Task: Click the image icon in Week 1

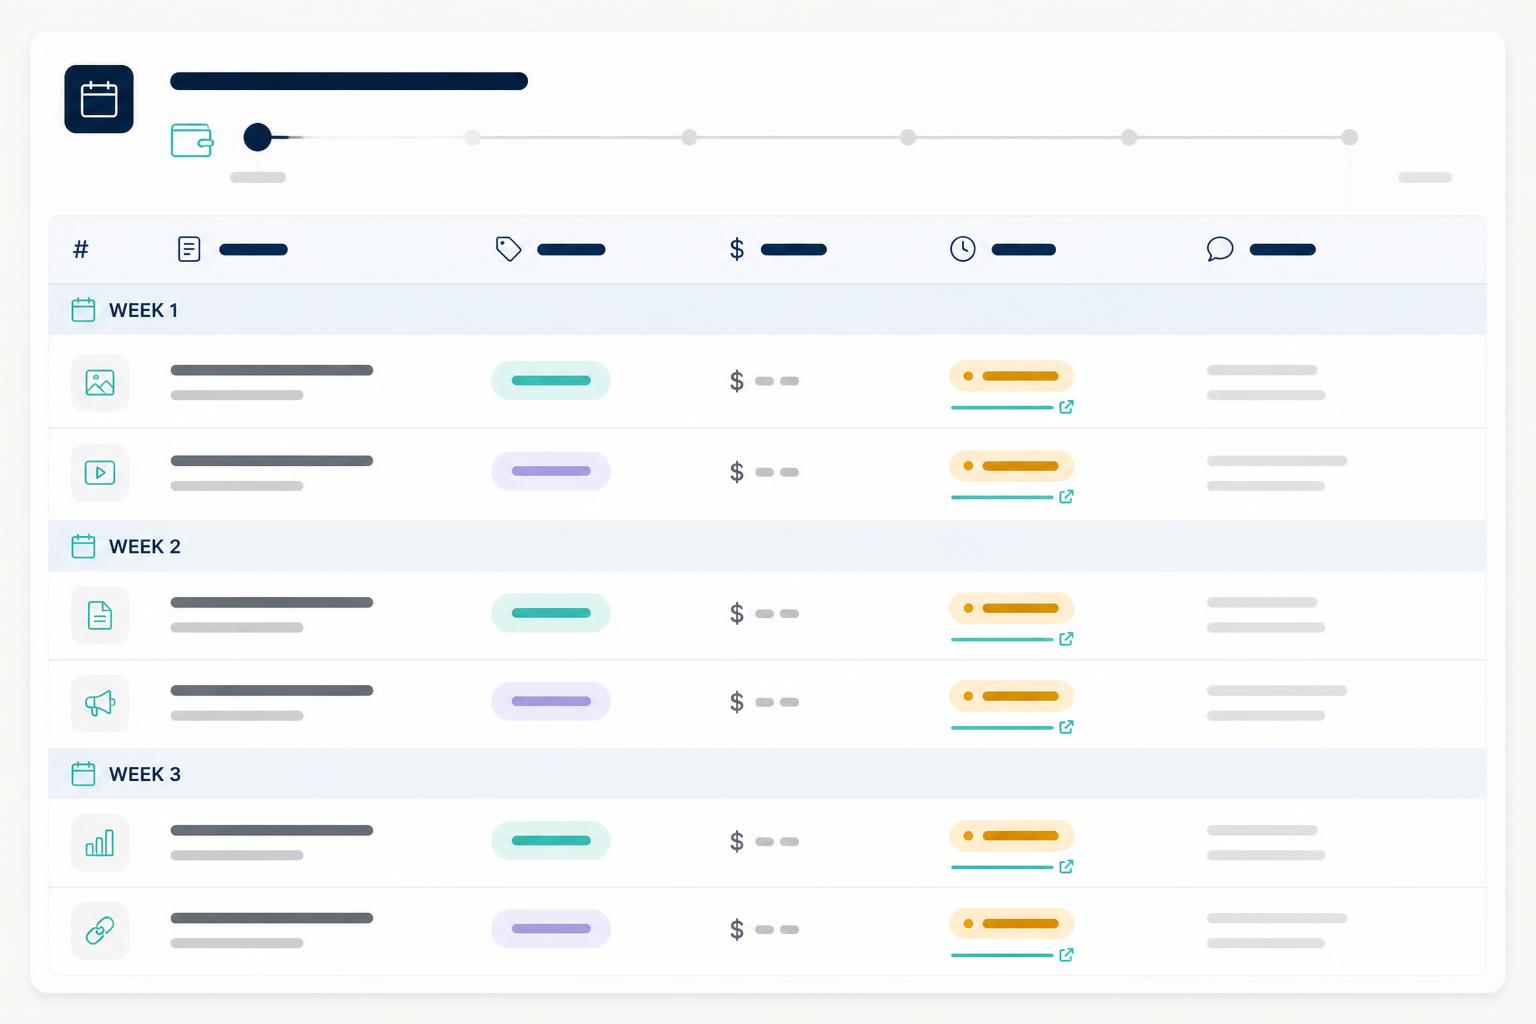Action: [100, 382]
